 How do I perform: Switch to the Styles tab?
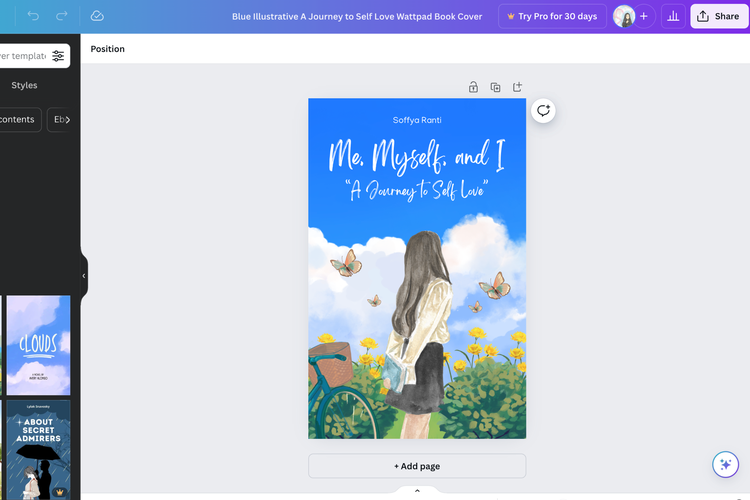[24, 86]
